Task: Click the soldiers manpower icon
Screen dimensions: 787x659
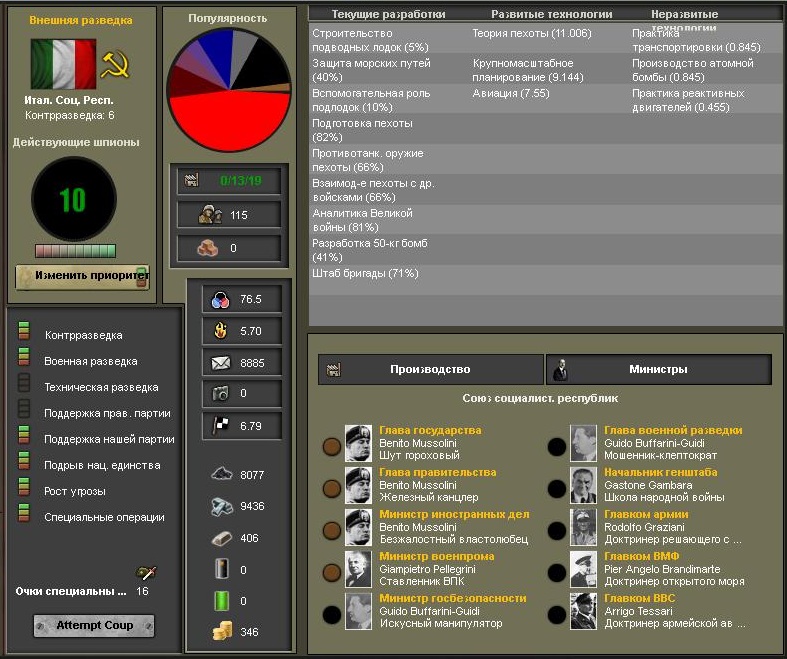Action: 211,214
